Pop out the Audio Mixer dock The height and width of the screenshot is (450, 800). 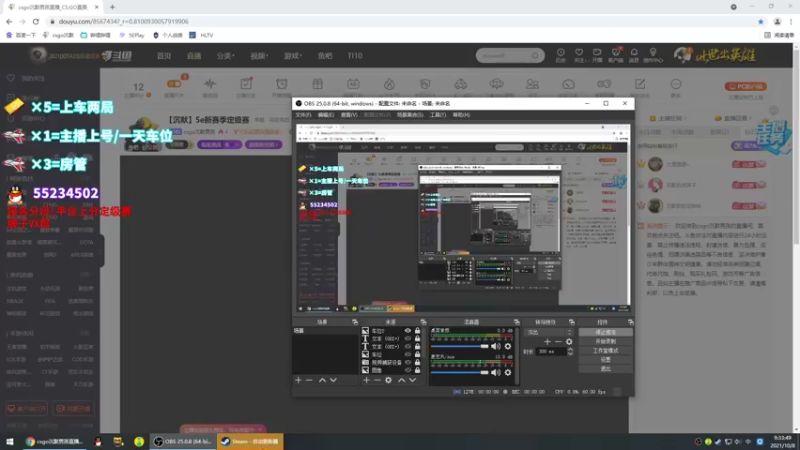pyautogui.click(x=516, y=322)
